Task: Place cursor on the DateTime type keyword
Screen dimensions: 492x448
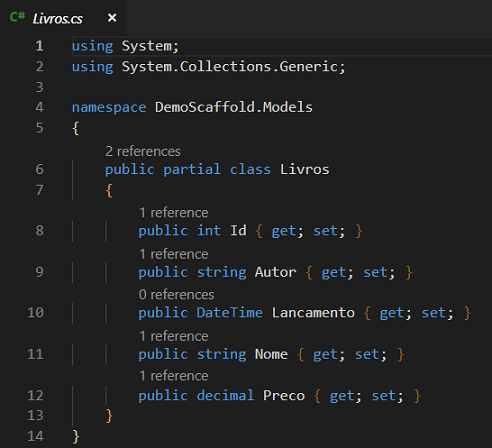Action: point(229,313)
